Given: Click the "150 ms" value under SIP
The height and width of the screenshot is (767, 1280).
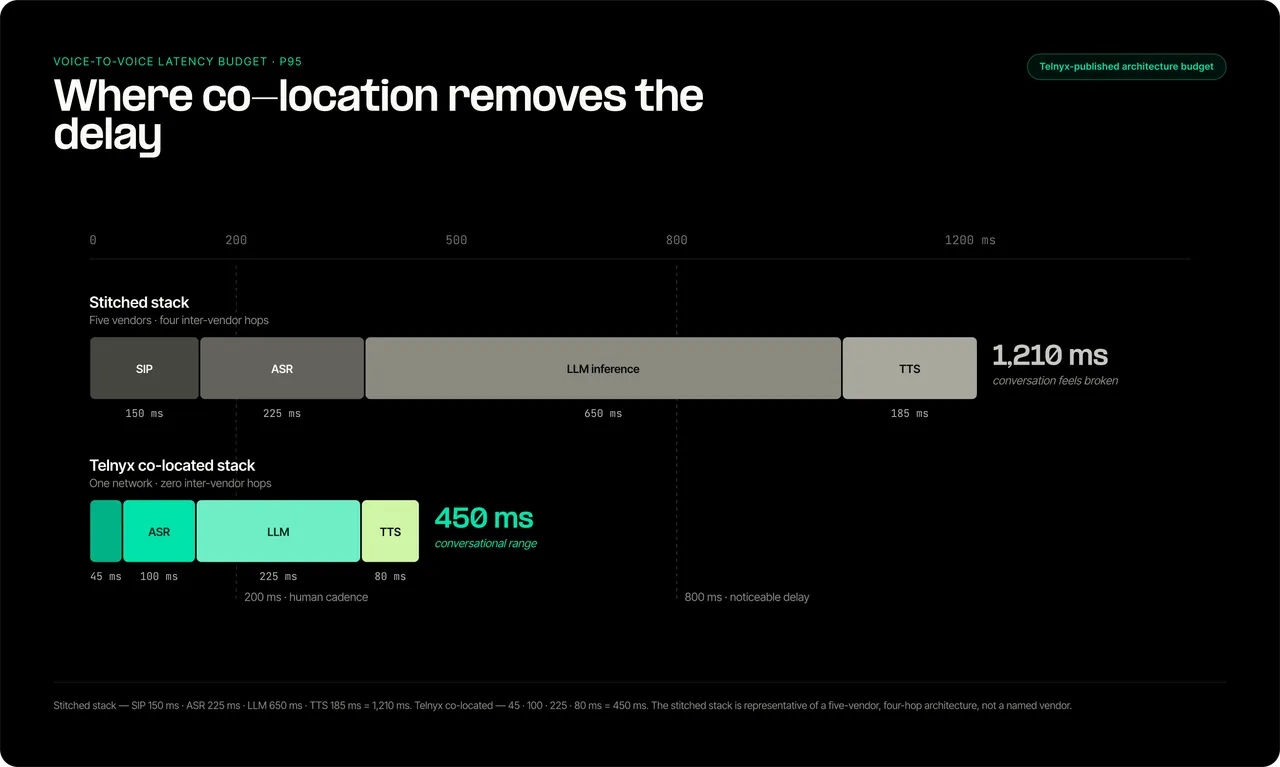Looking at the screenshot, I should click(x=144, y=413).
